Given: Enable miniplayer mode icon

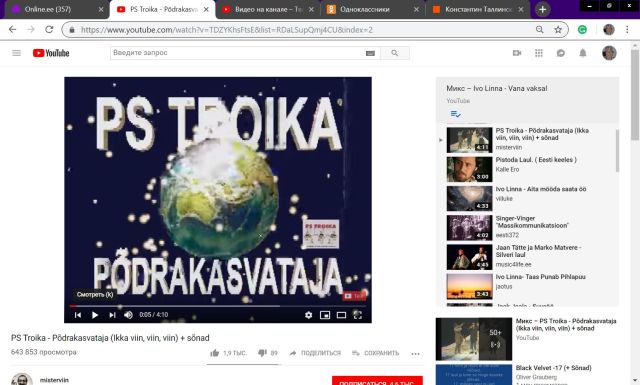Looking at the screenshot, I should [x=325, y=315].
